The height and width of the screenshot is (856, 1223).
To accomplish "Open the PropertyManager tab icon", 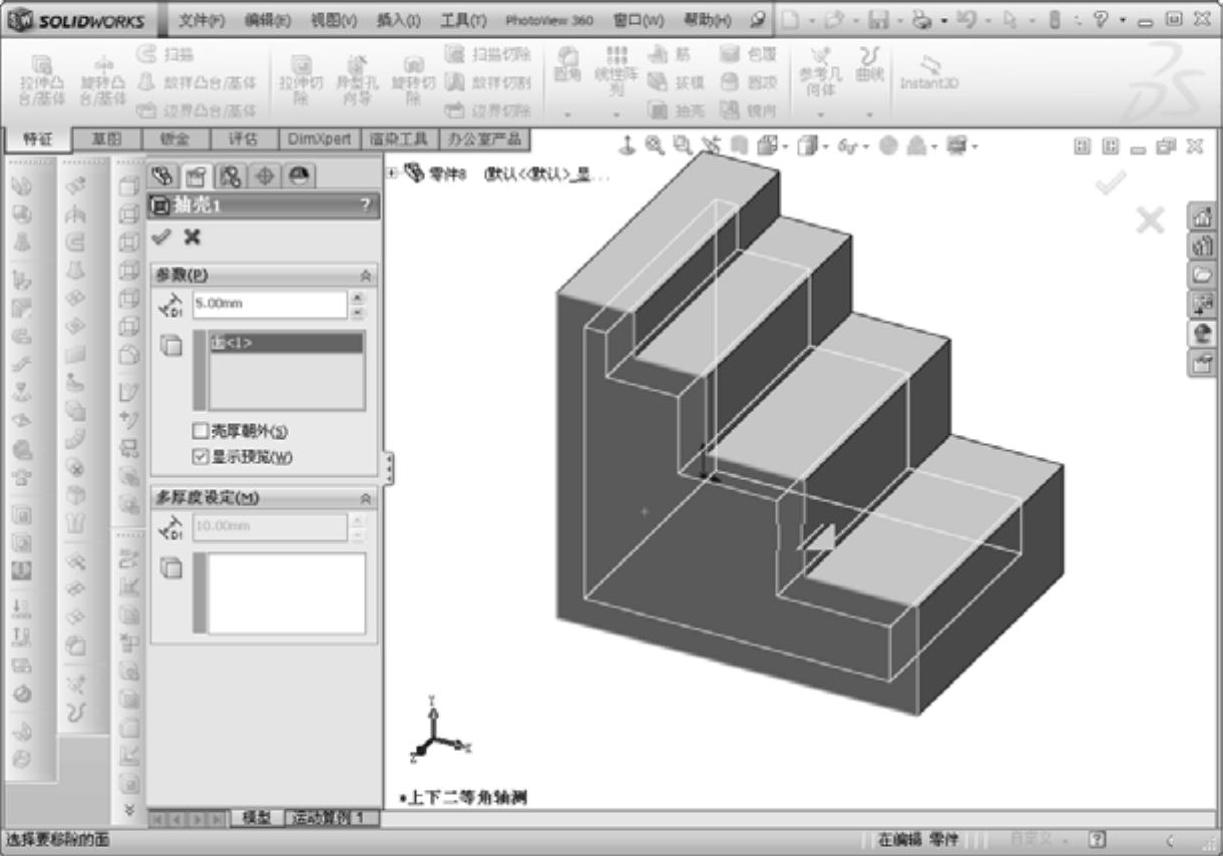I will click(197, 177).
